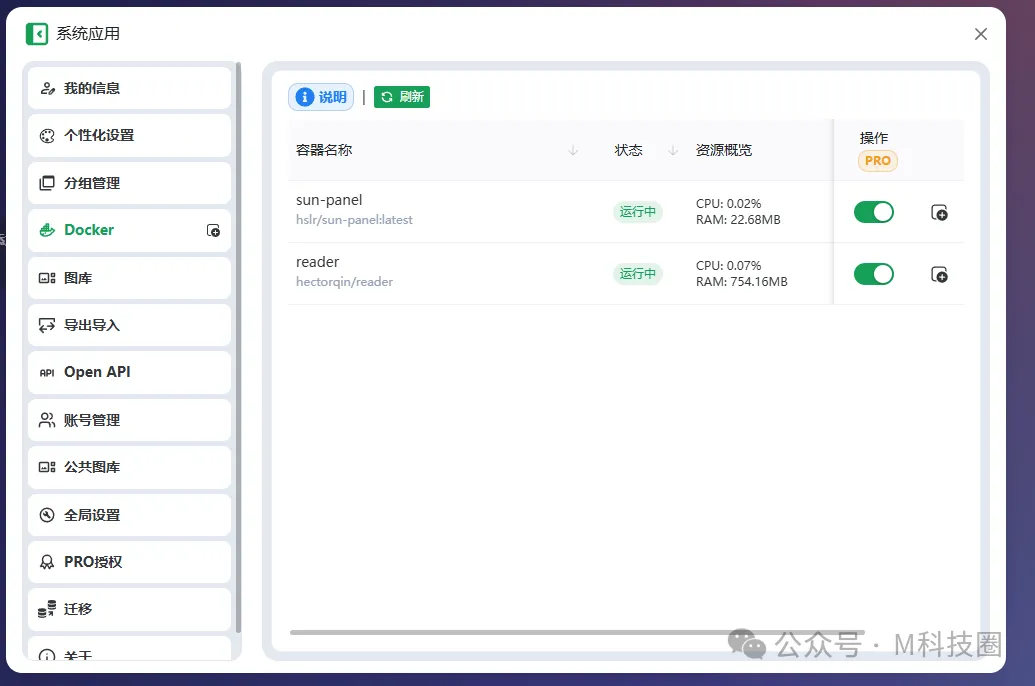Click the PRO badge under 操作

click(877, 160)
